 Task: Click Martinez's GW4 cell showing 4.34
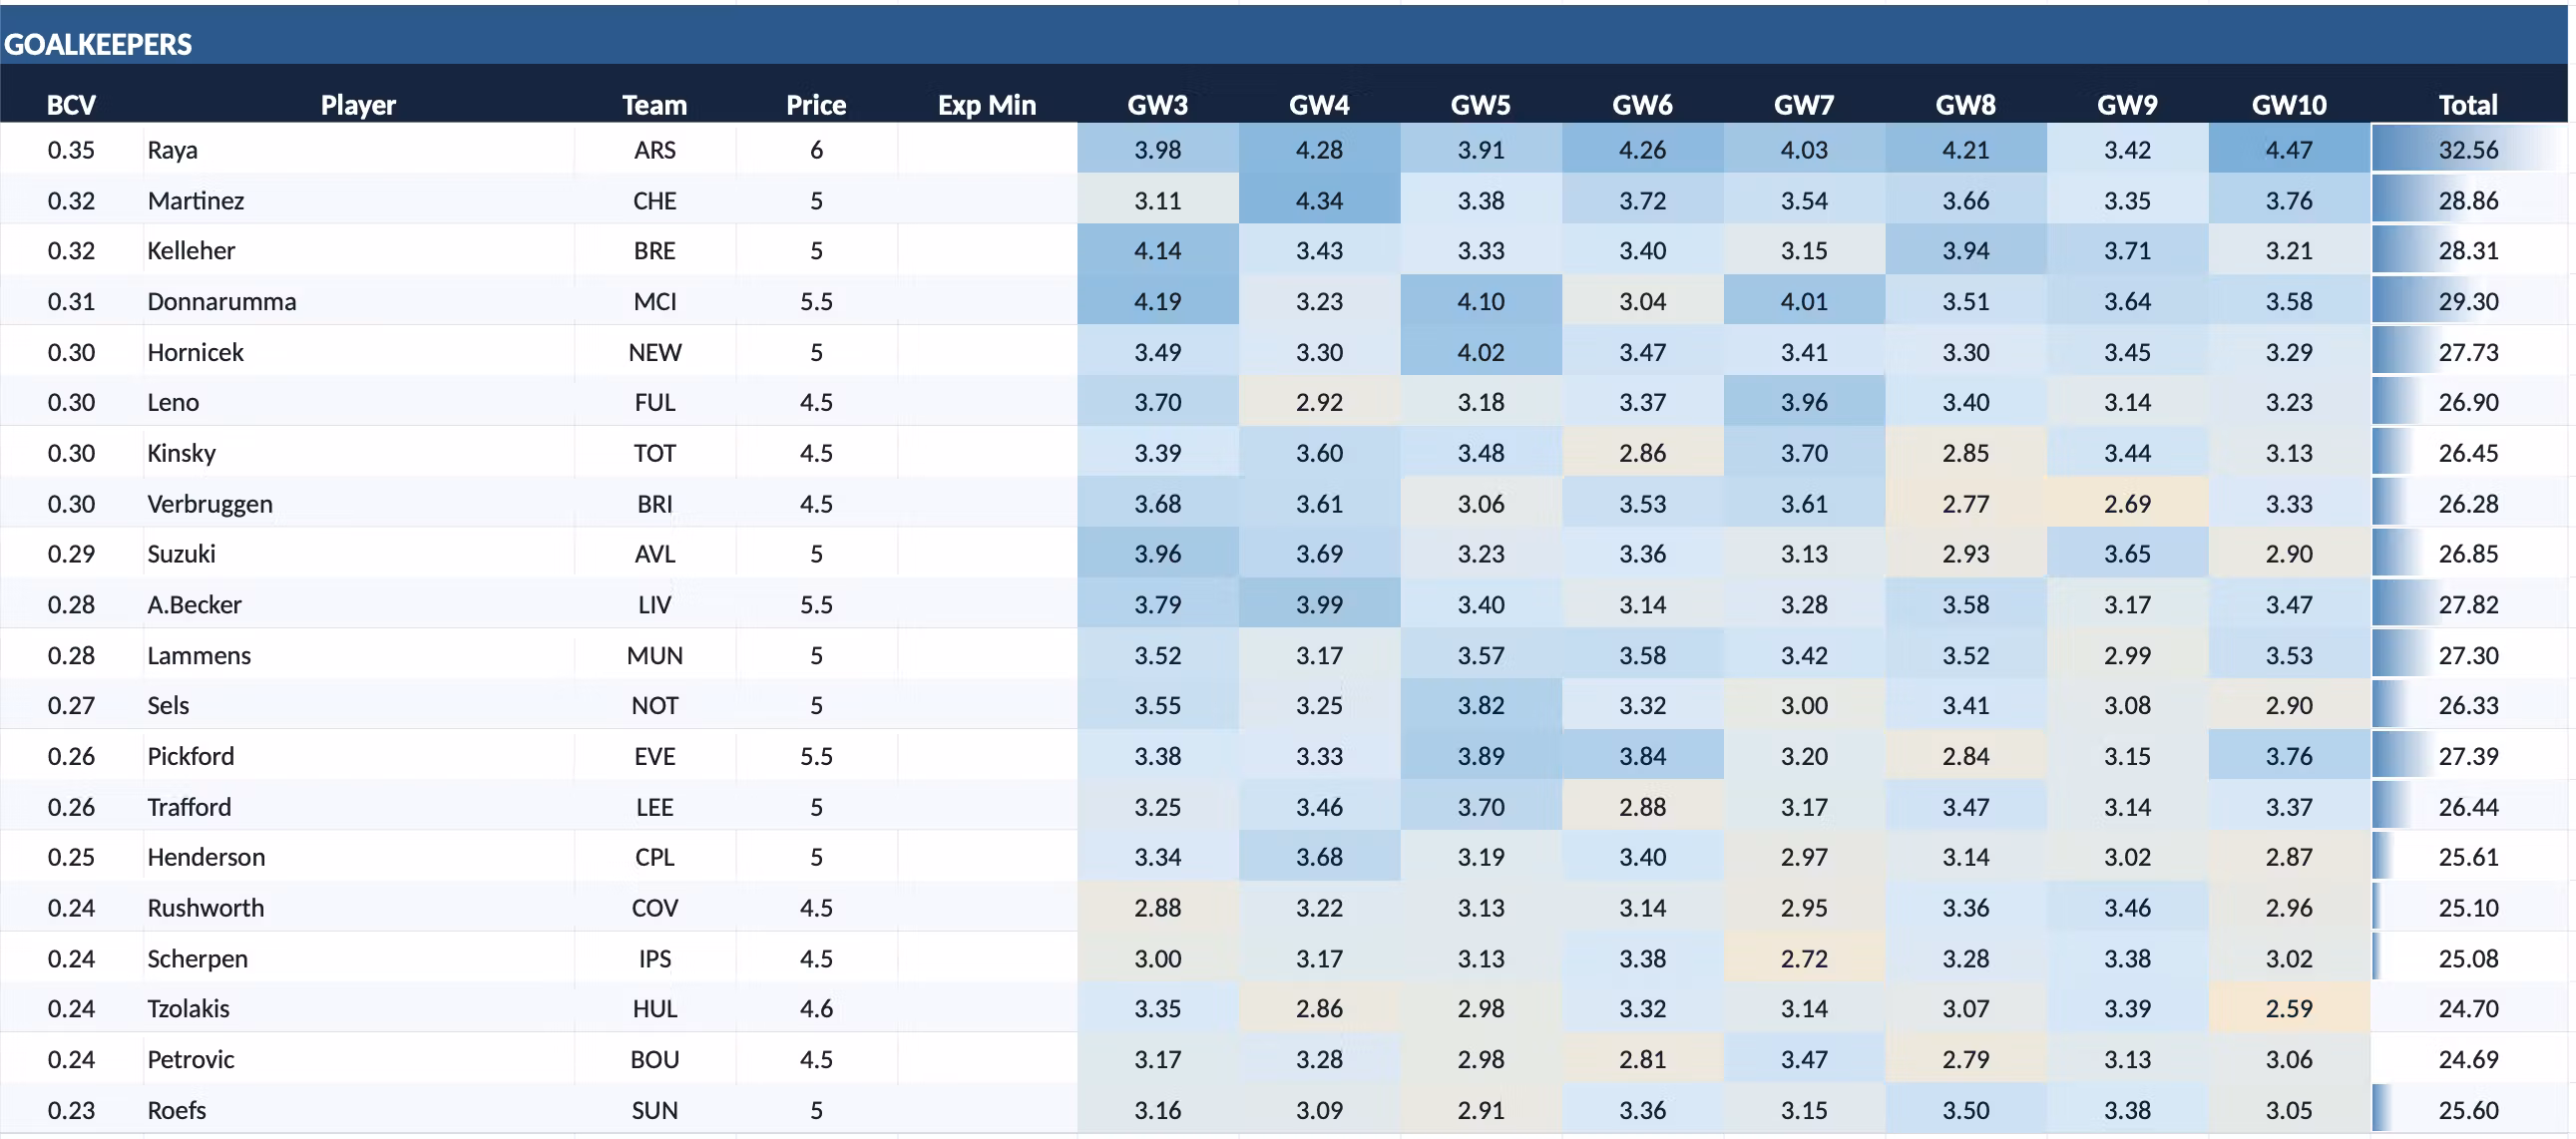pos(1319,200)
